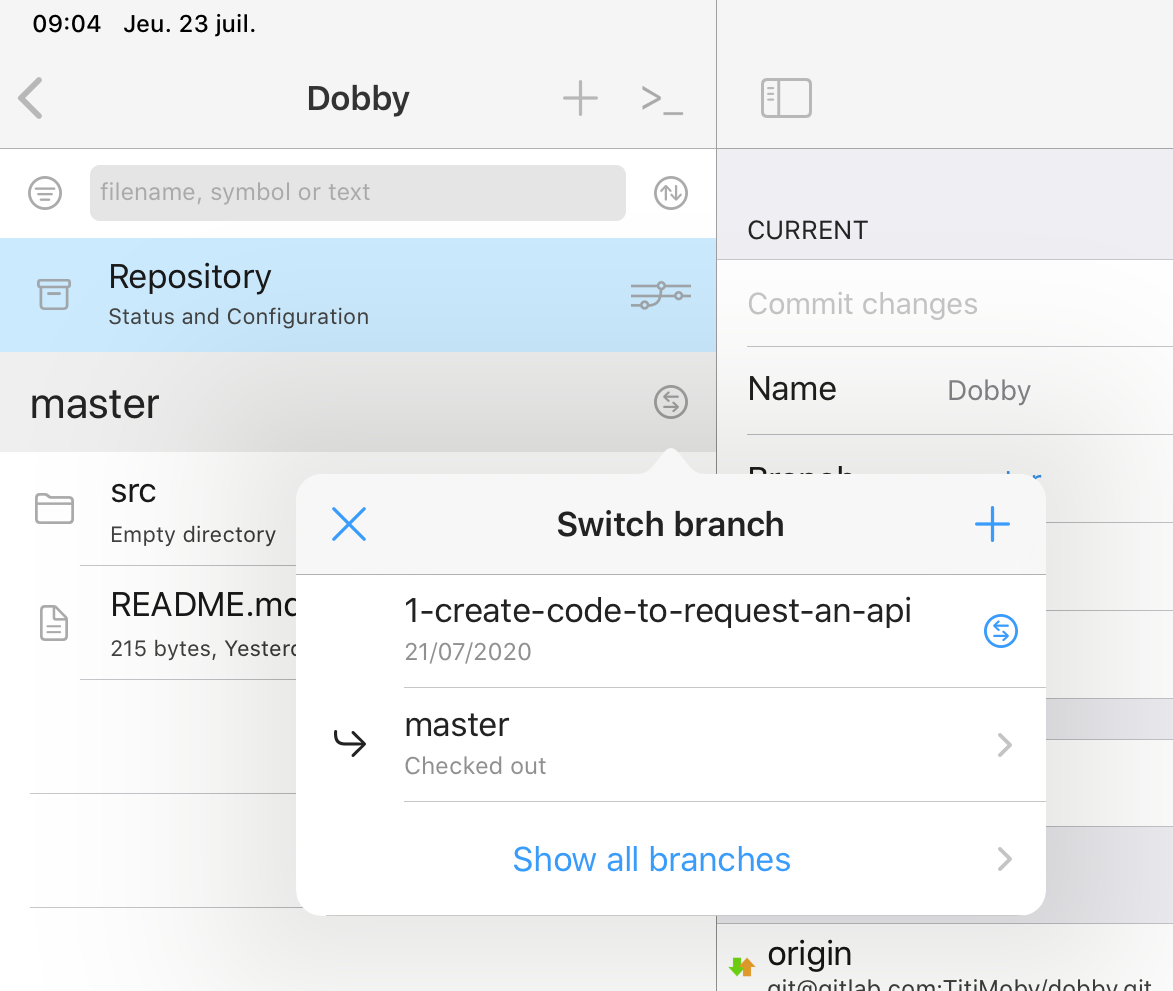1173x991 pixels.
Task: Open the filter options circle icon
Action: [45, 193]
